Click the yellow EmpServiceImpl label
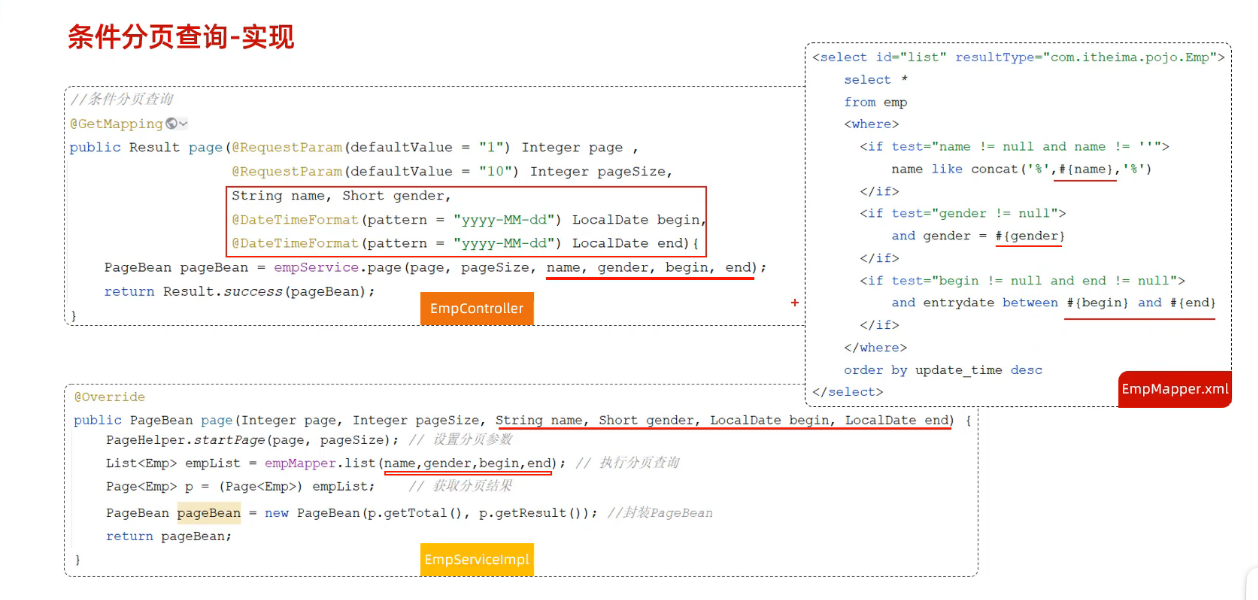Screen dimensions: 1258x600 [477, 559]
